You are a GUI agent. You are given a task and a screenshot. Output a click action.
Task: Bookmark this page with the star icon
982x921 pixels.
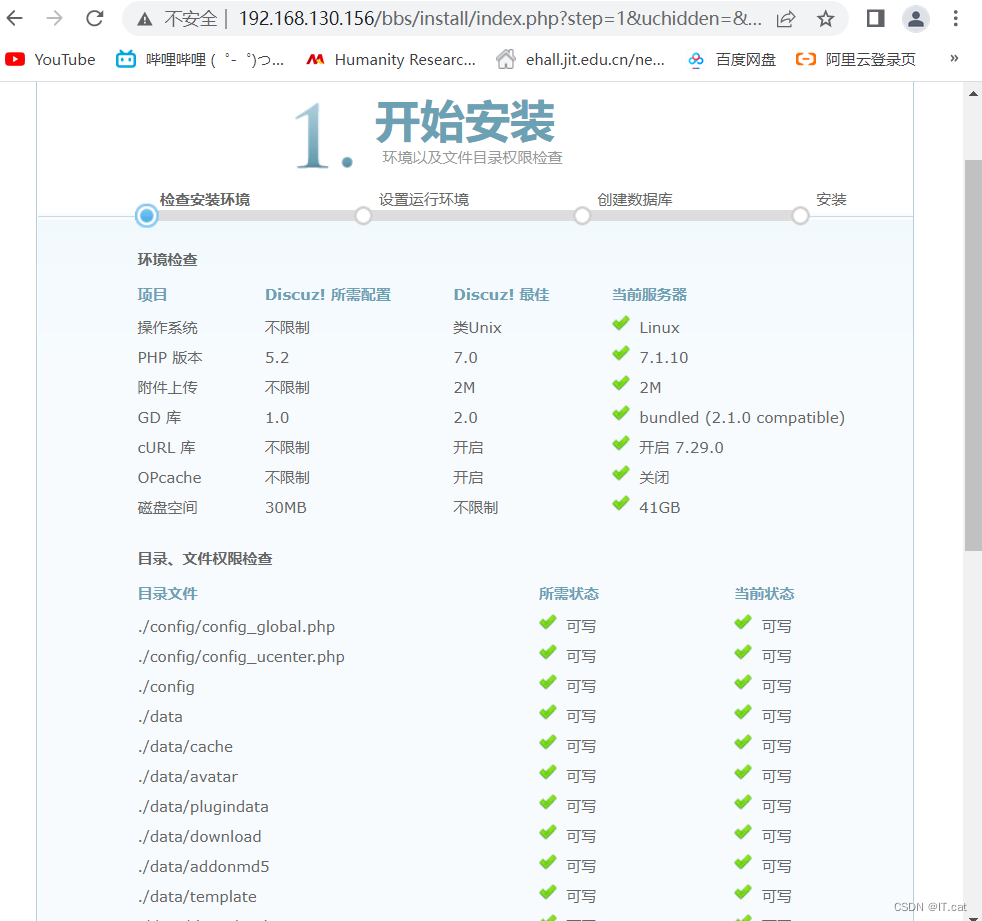822,19
